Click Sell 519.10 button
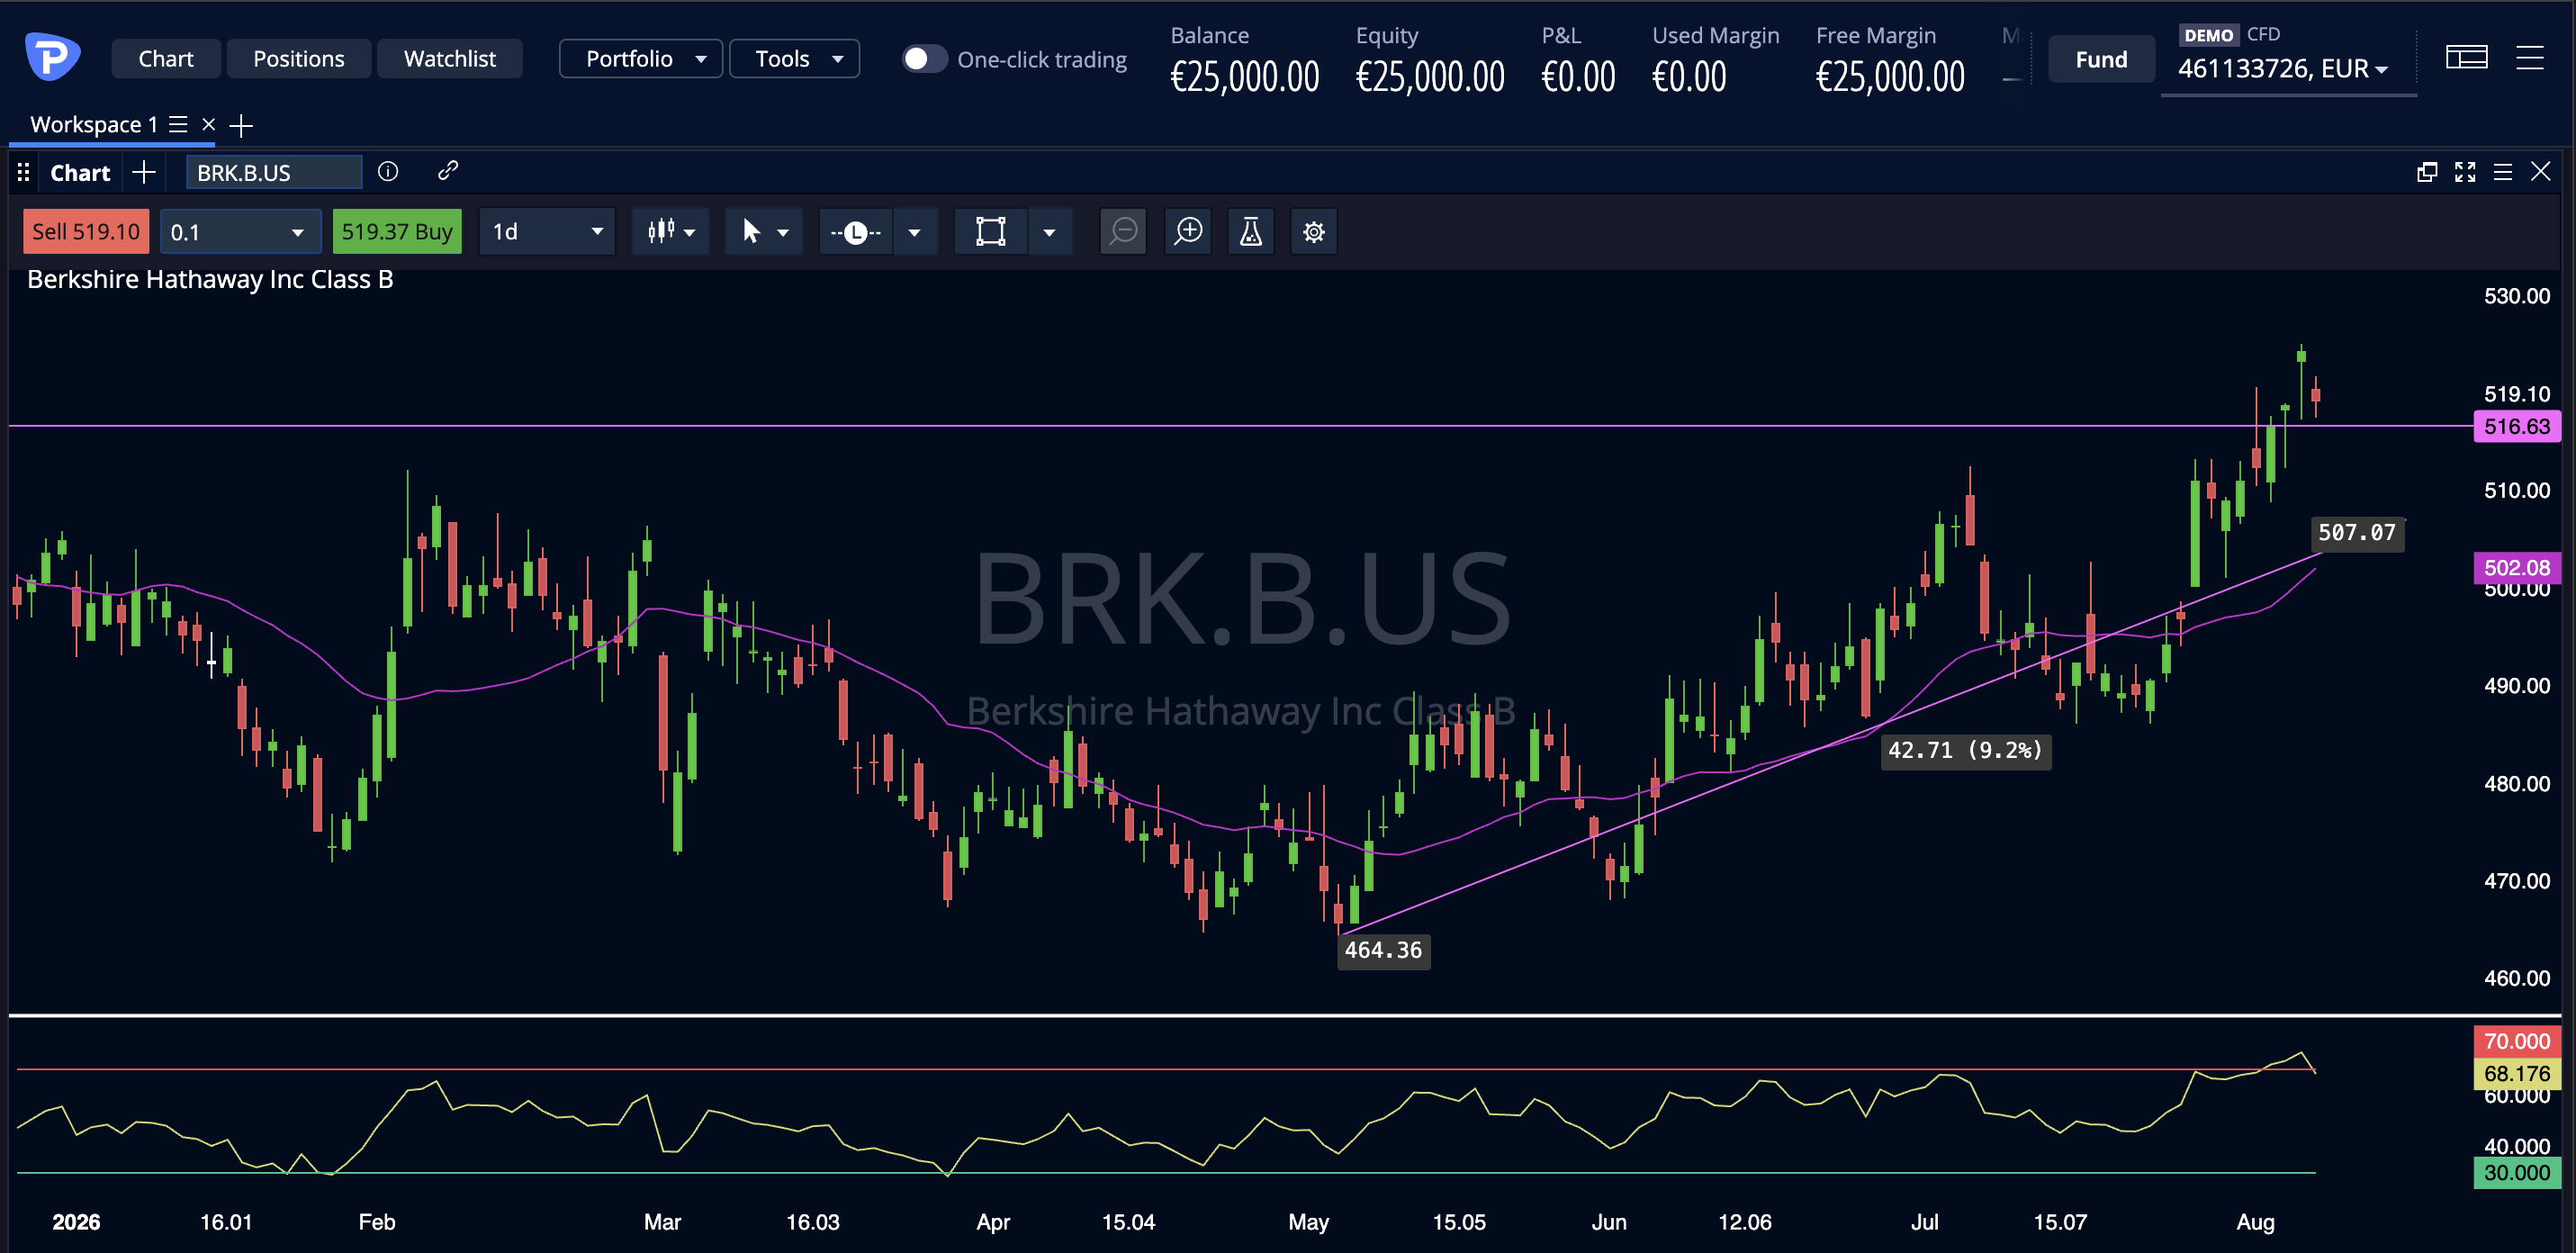 point(86,231)
